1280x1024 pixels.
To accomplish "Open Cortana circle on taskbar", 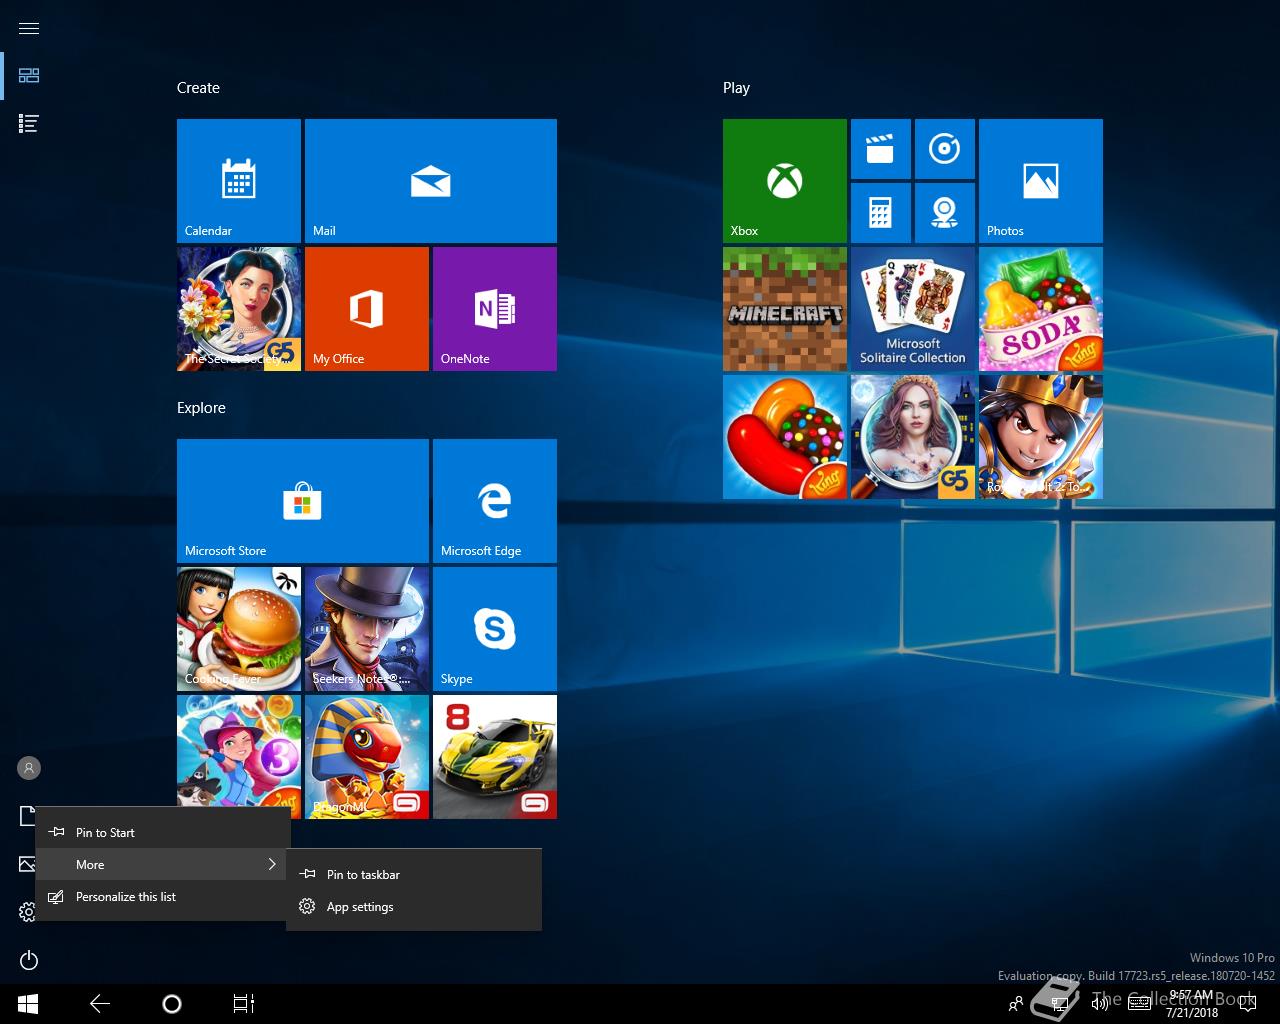I will point(172,1004).
